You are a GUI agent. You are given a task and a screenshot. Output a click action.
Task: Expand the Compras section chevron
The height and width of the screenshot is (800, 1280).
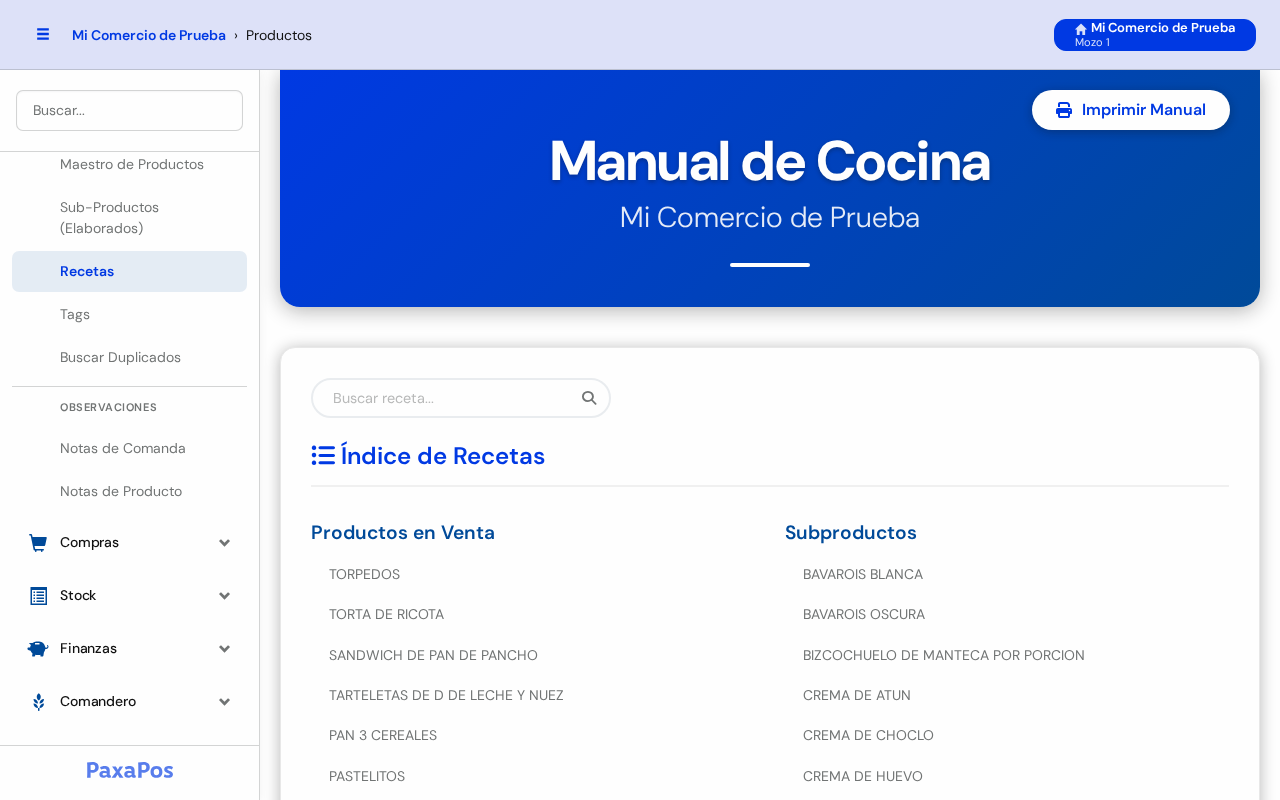point(225,543)
